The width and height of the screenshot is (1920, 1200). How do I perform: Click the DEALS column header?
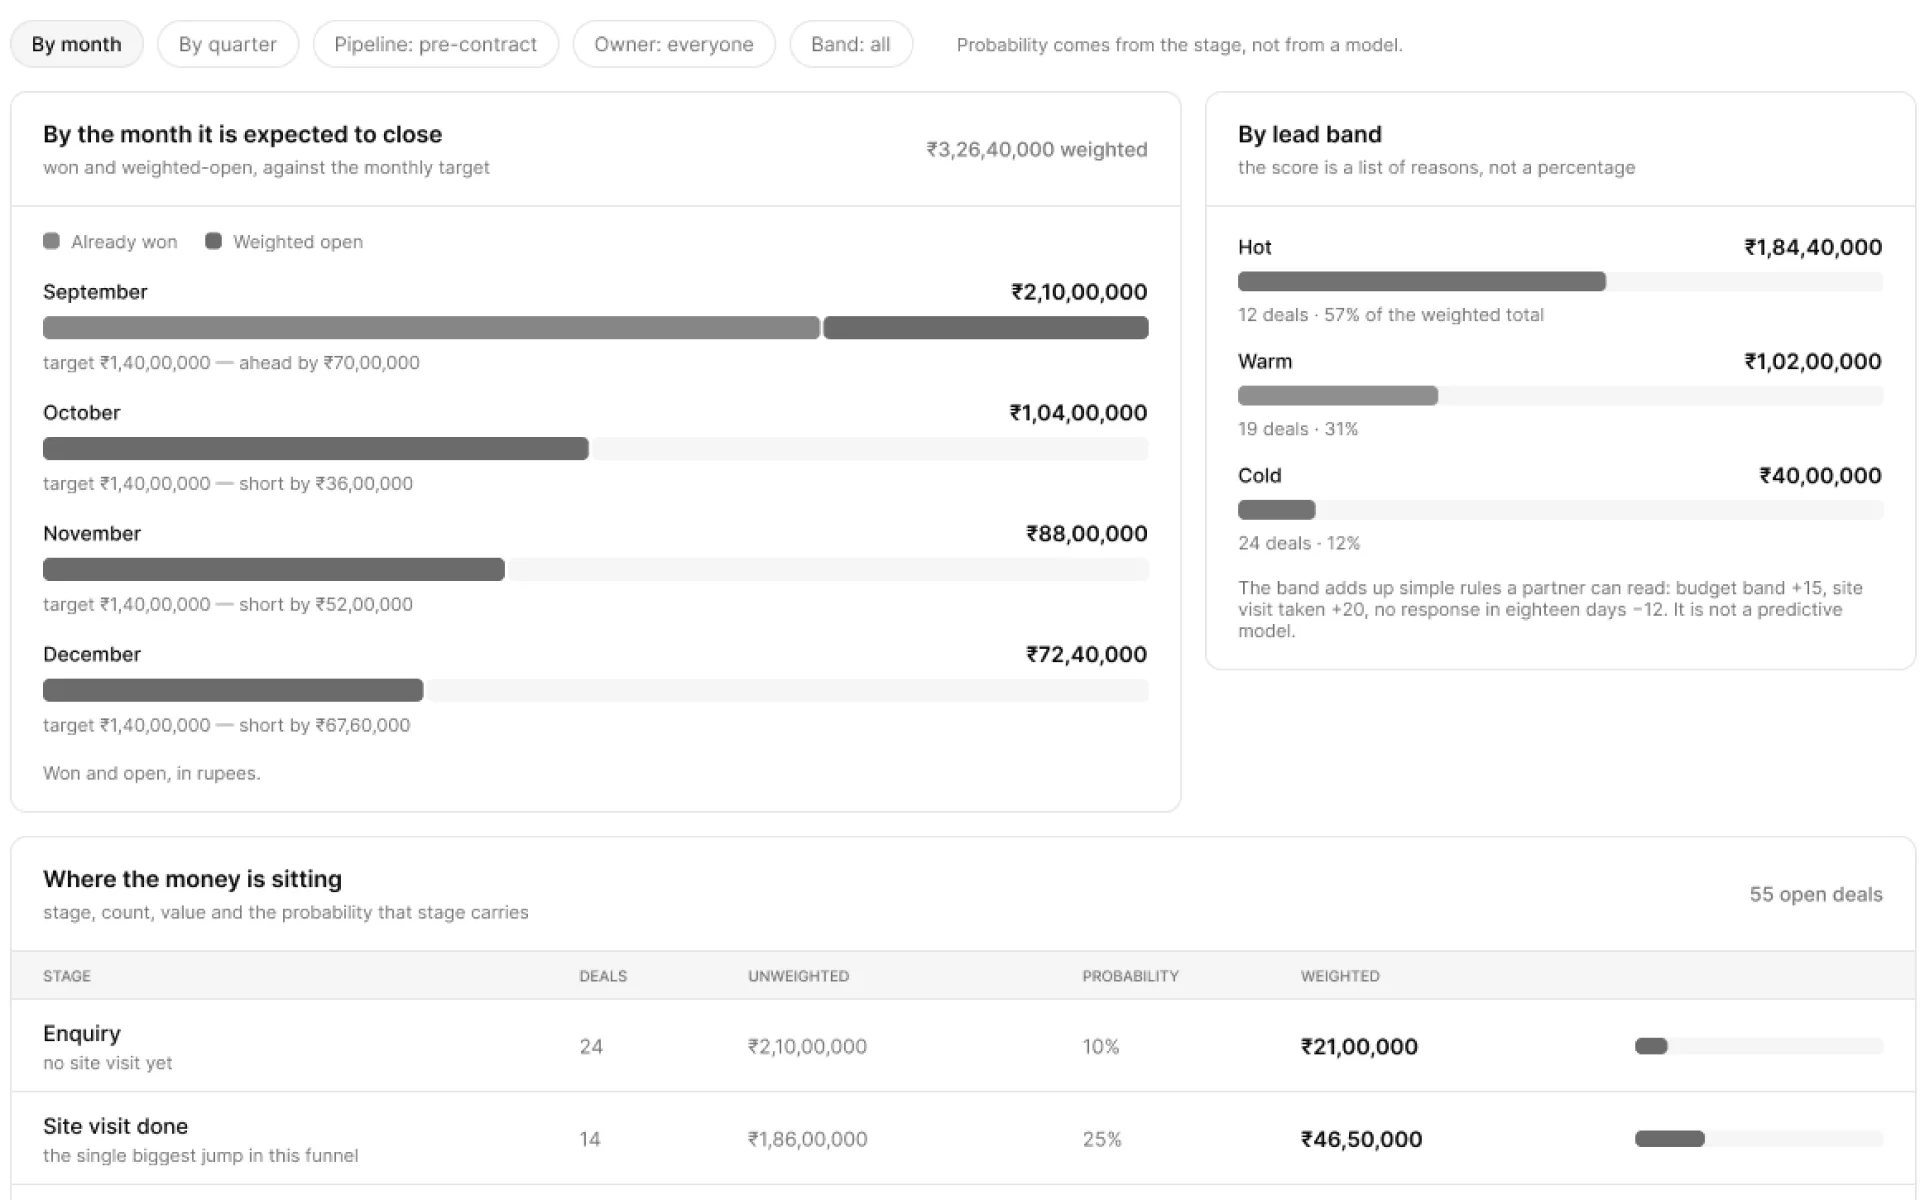coord(603,976)
